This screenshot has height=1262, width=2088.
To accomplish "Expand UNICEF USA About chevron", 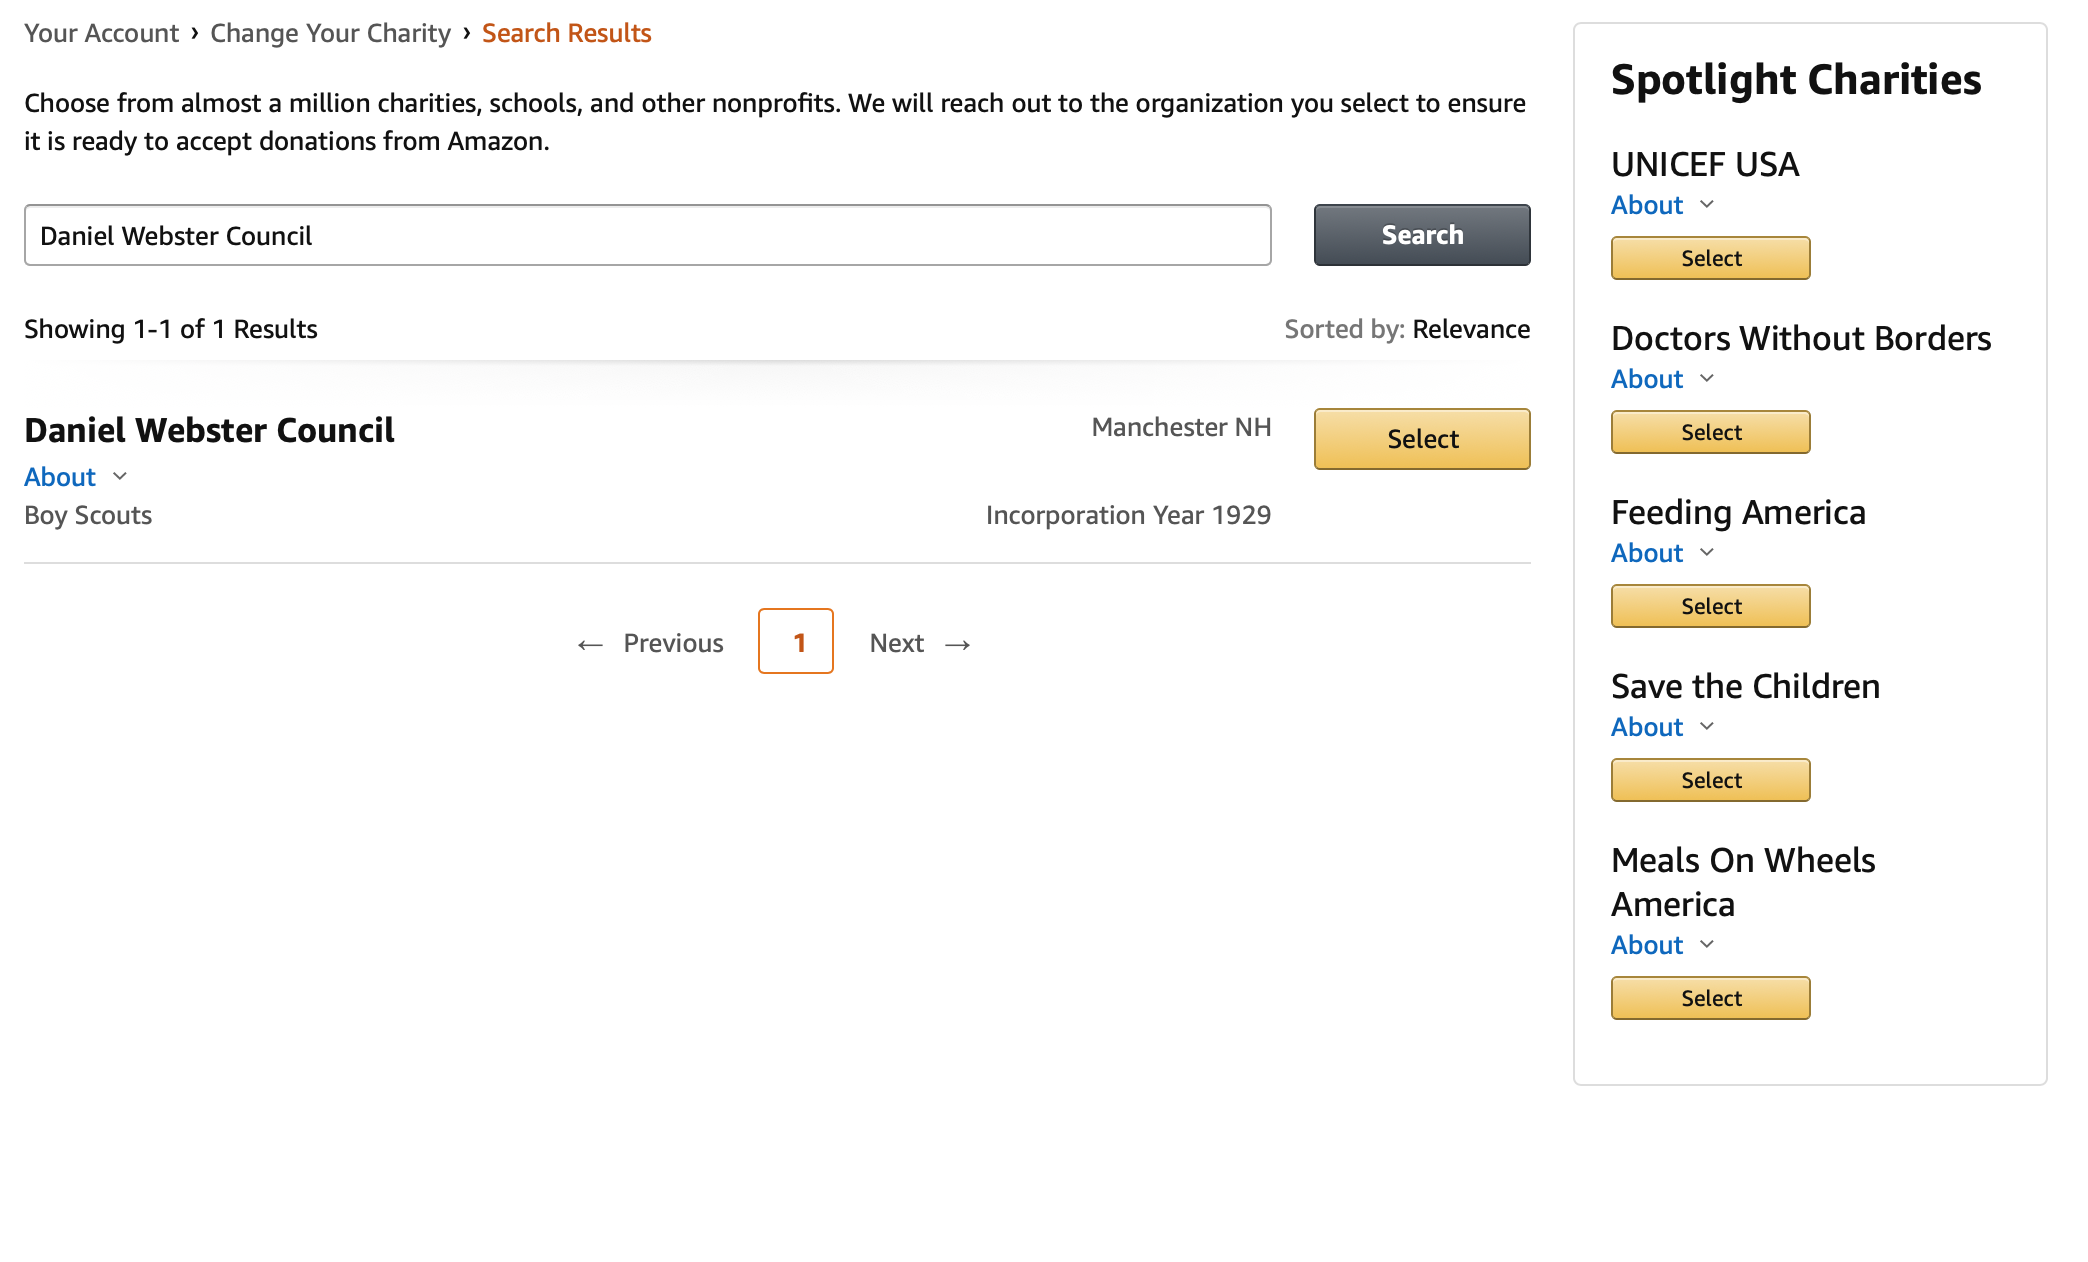I will (x=1707, y=205).
